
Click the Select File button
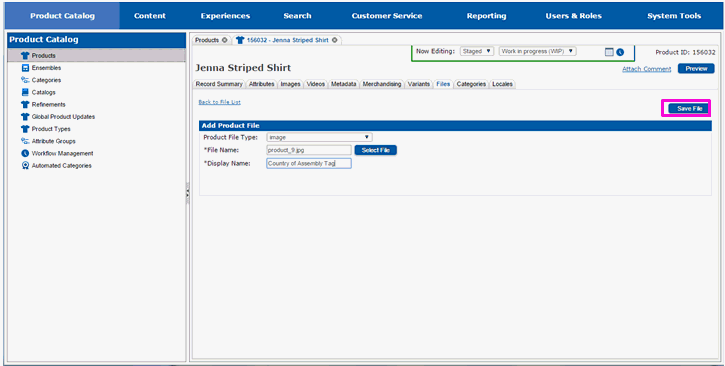tap(375, 150)
